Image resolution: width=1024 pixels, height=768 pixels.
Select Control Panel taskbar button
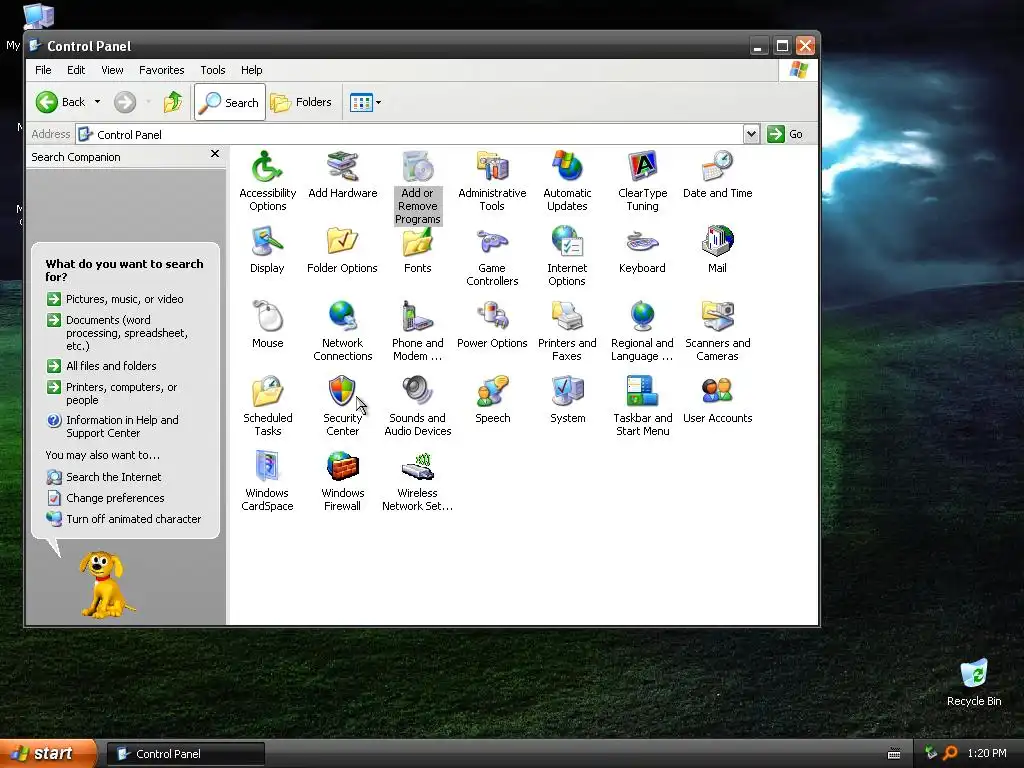pyautogui.click(x=185, y=754)
